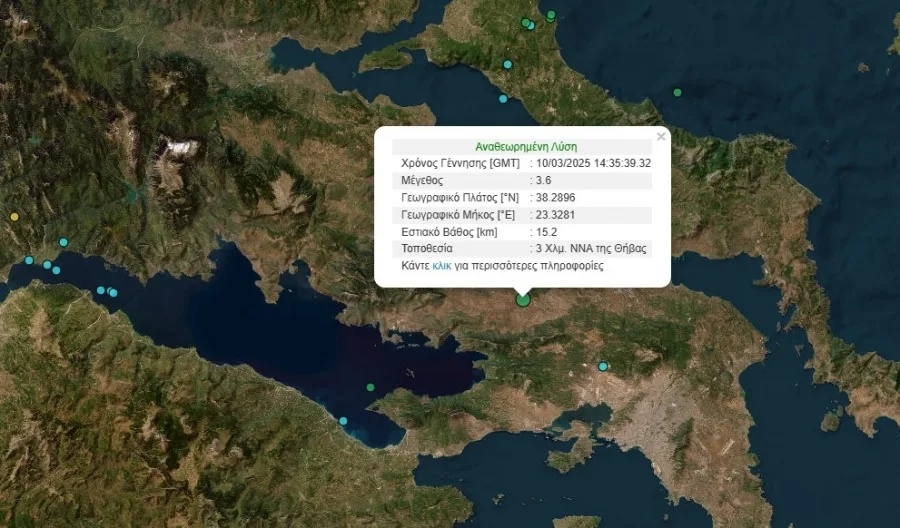The height and width of the screenshot is (528, 900).
Task: Select the yellow earthquake marker at left edge
Action: (14, 217)
